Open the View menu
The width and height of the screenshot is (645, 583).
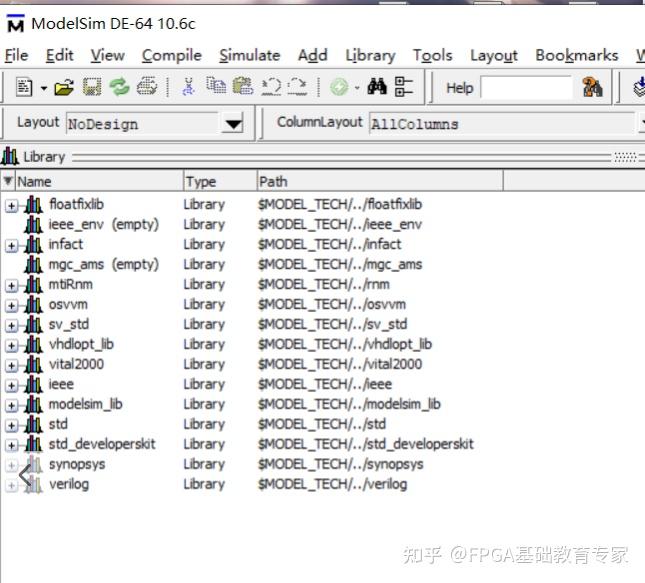tap(107, 55)
